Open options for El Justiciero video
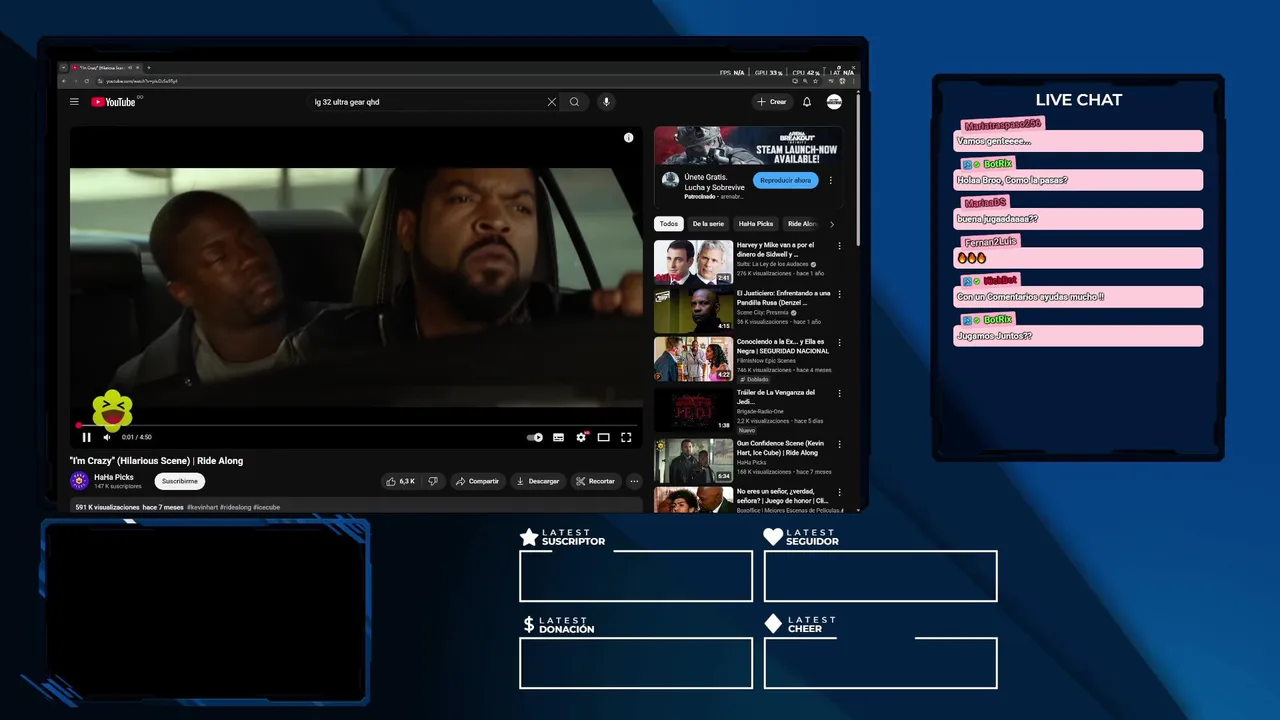This screenshot has width=1280, height=720. [839, 294]
